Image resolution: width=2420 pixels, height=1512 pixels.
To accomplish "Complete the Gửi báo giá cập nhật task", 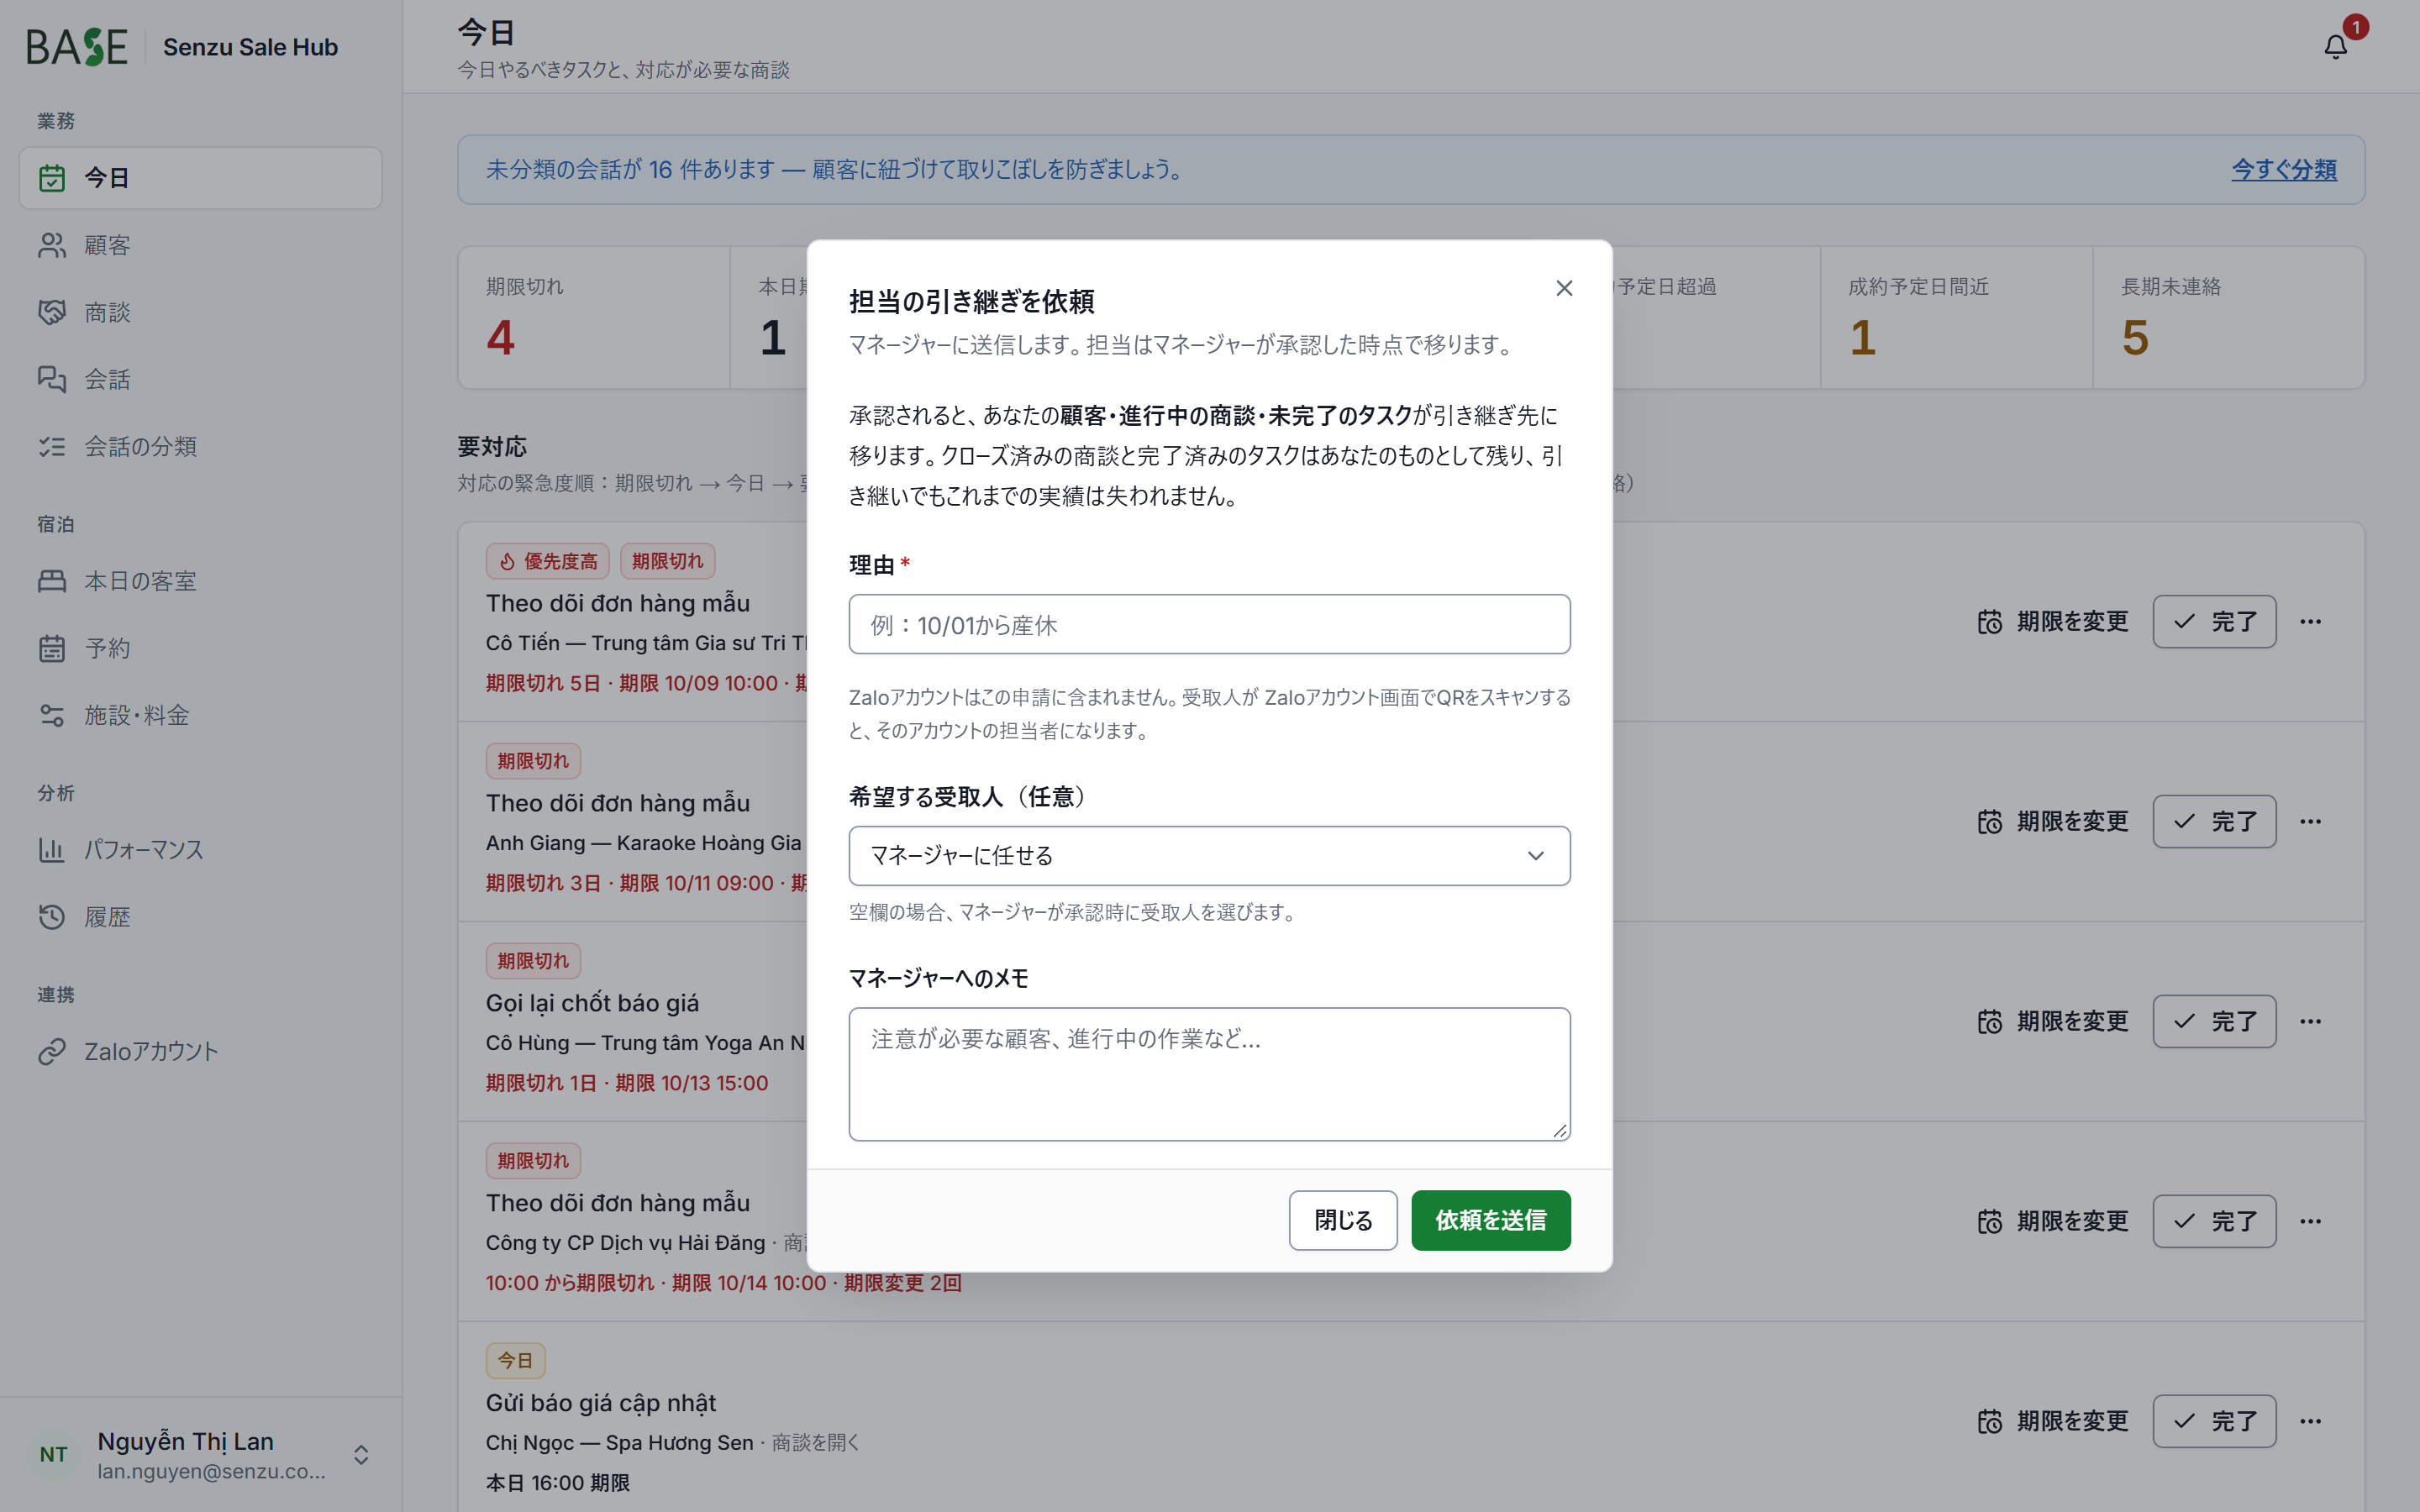I will click(x=2214, y=1422).
